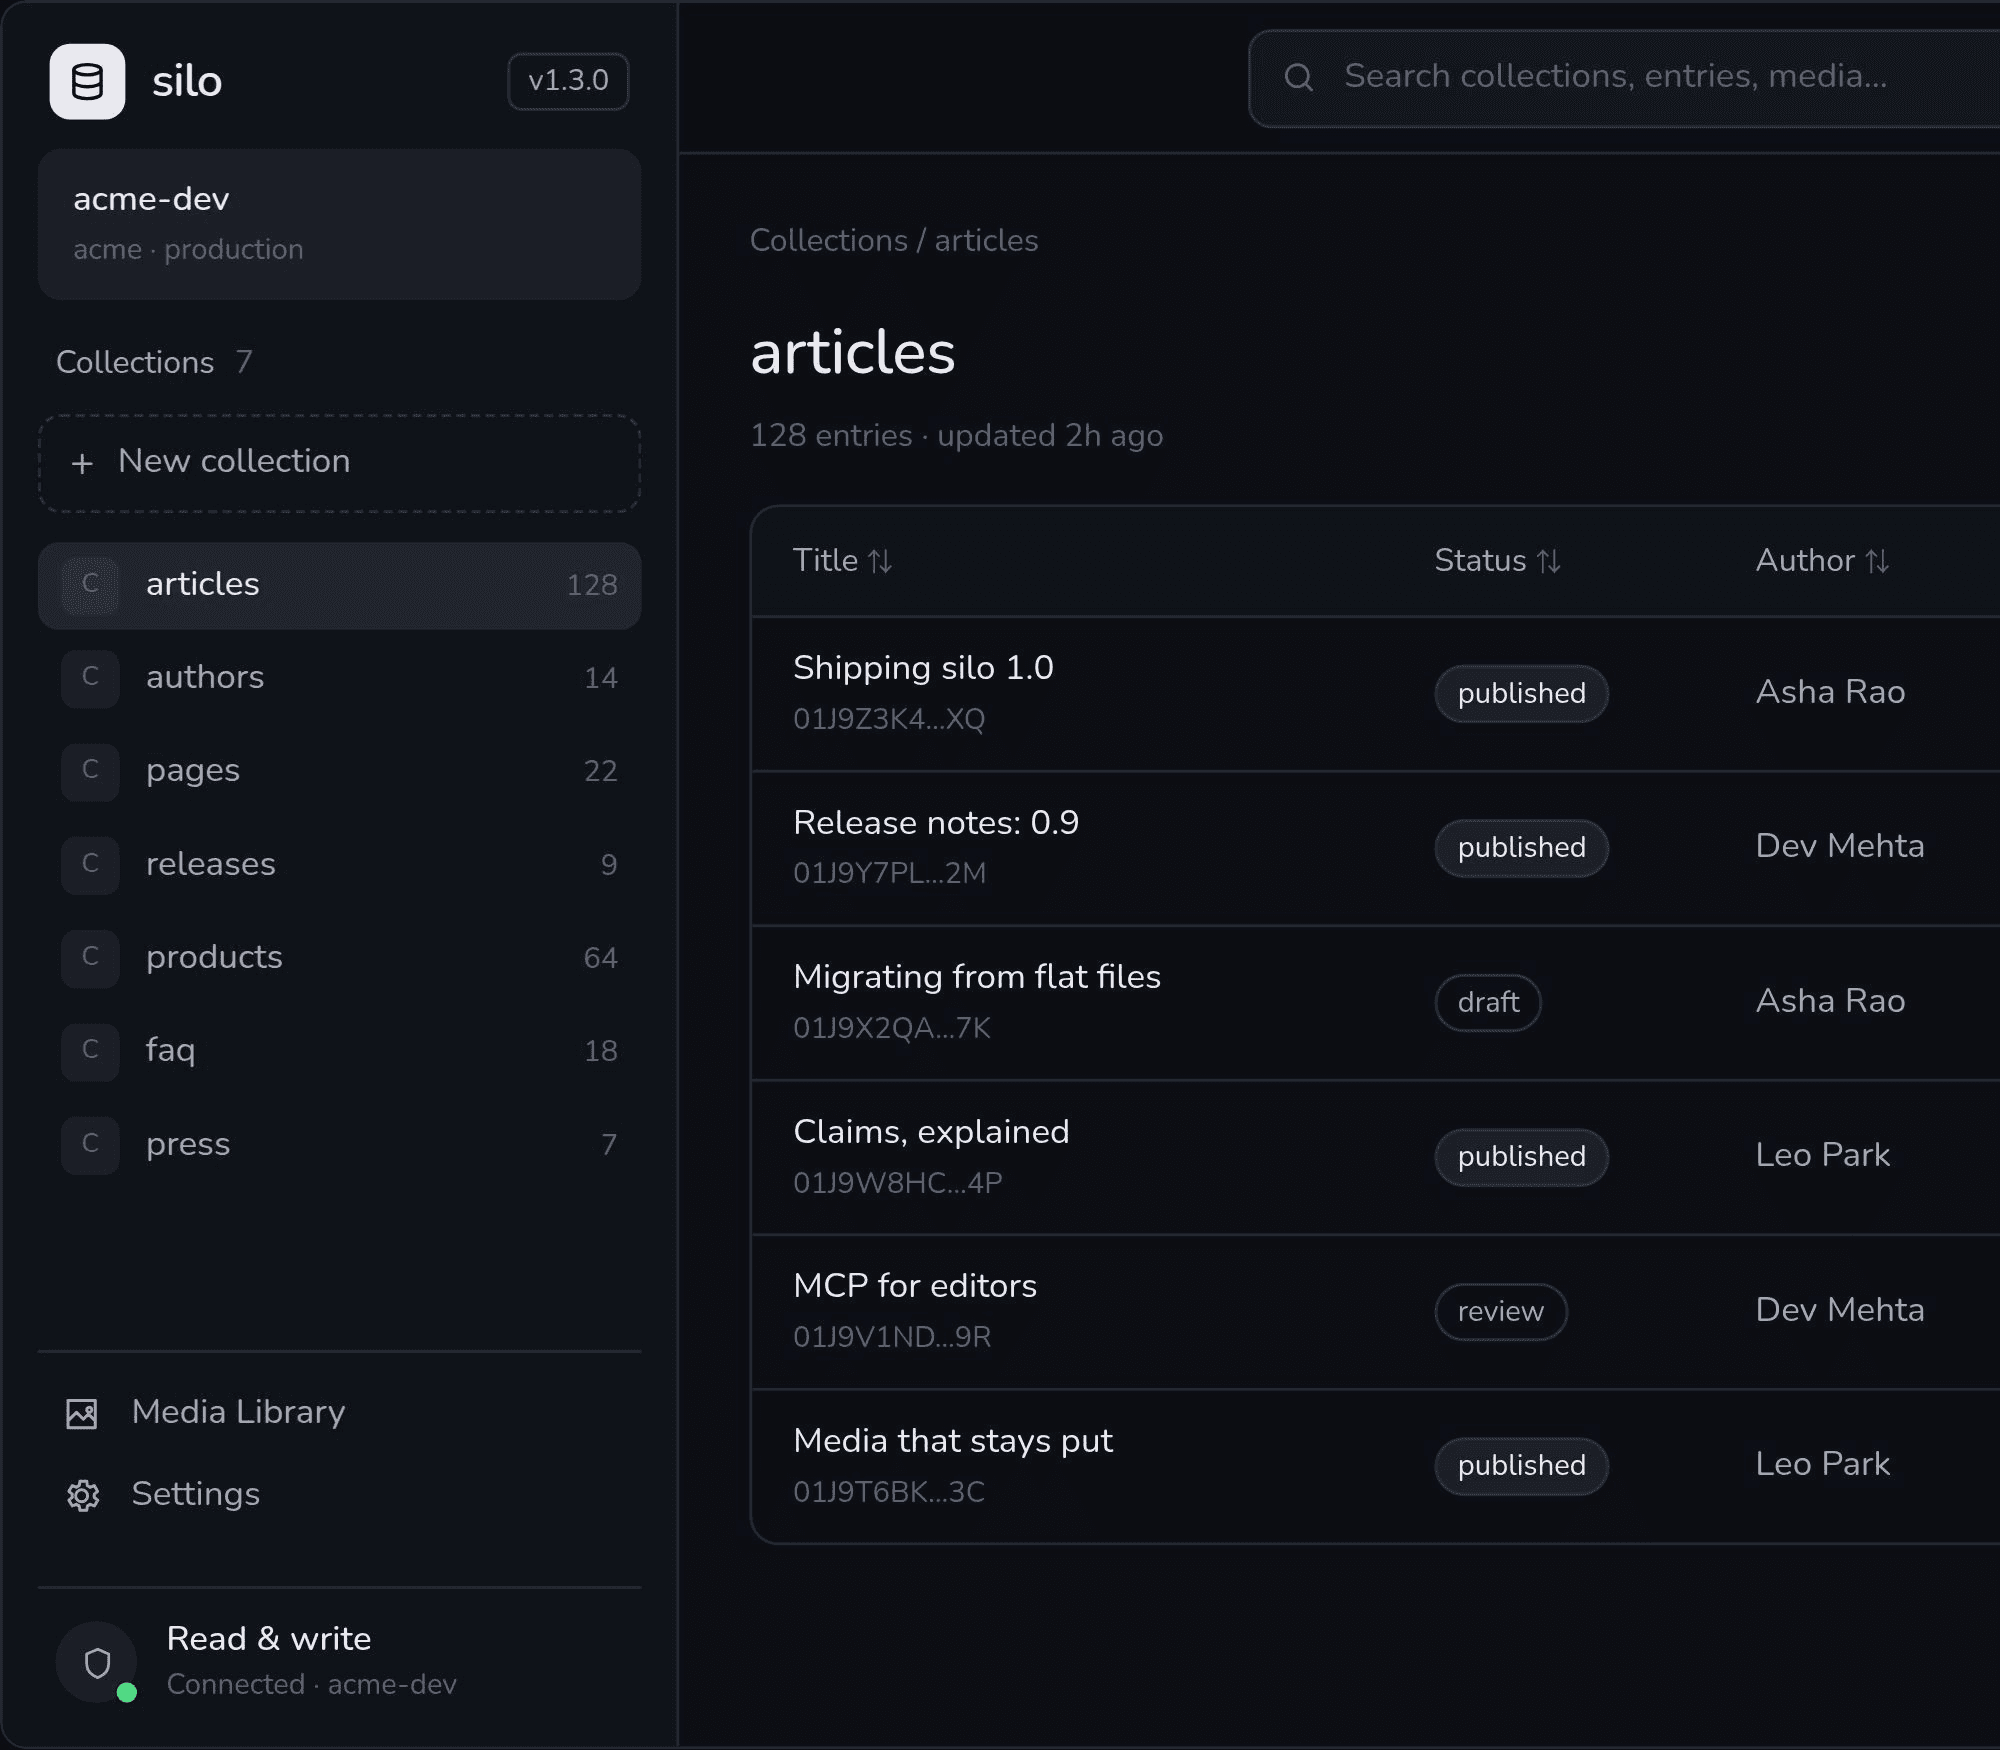This screenshot has height=1750, width=2000.
Task: Open the entry Release notes: 0.9
Action: (x=936, y=823)
